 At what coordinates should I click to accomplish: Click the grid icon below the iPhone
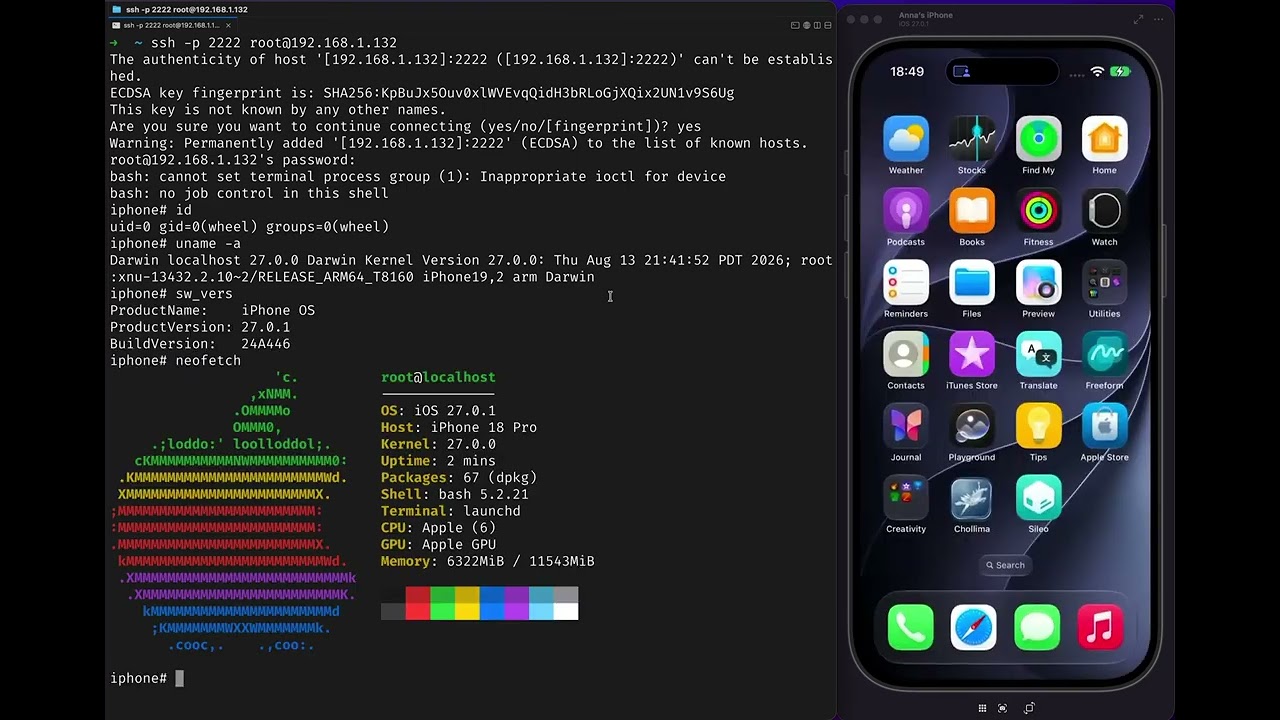point(982,708)
